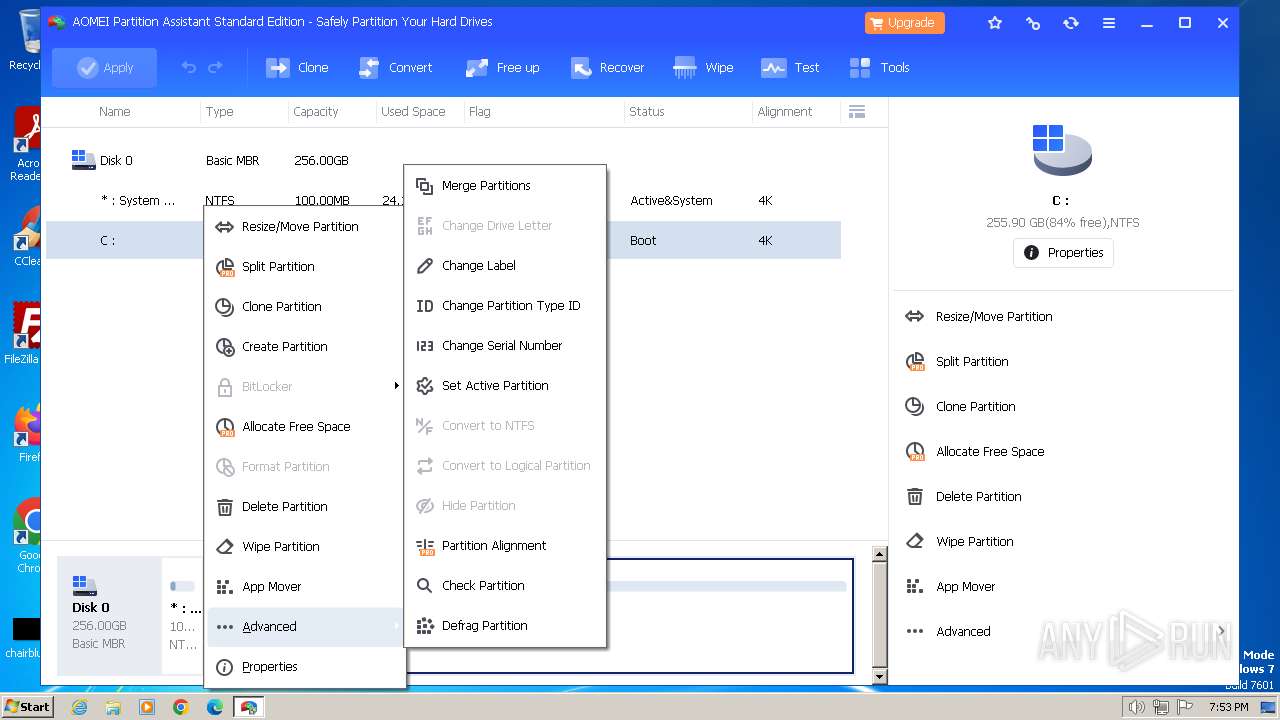Open Chrome from the taskbar
This screenshot has height=720, width=1280.
pyautogui.click(x=180, y=707)
